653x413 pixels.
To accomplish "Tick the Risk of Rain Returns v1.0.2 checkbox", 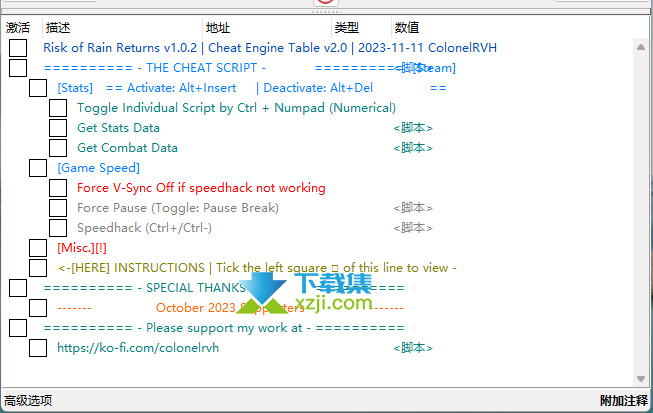I will pyautogui.click(x=18, y=48).
